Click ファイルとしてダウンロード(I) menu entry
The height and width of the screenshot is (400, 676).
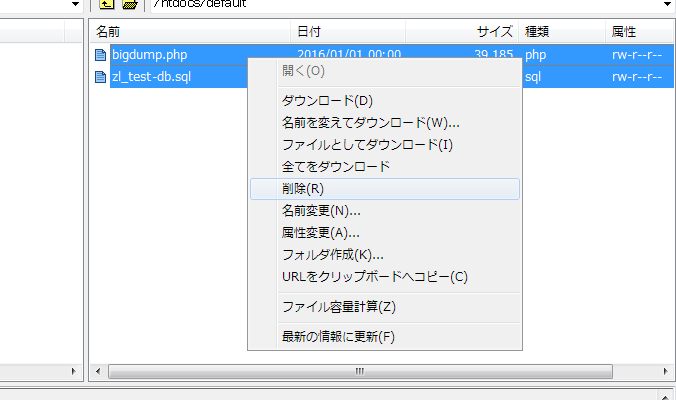coord(367,145)
